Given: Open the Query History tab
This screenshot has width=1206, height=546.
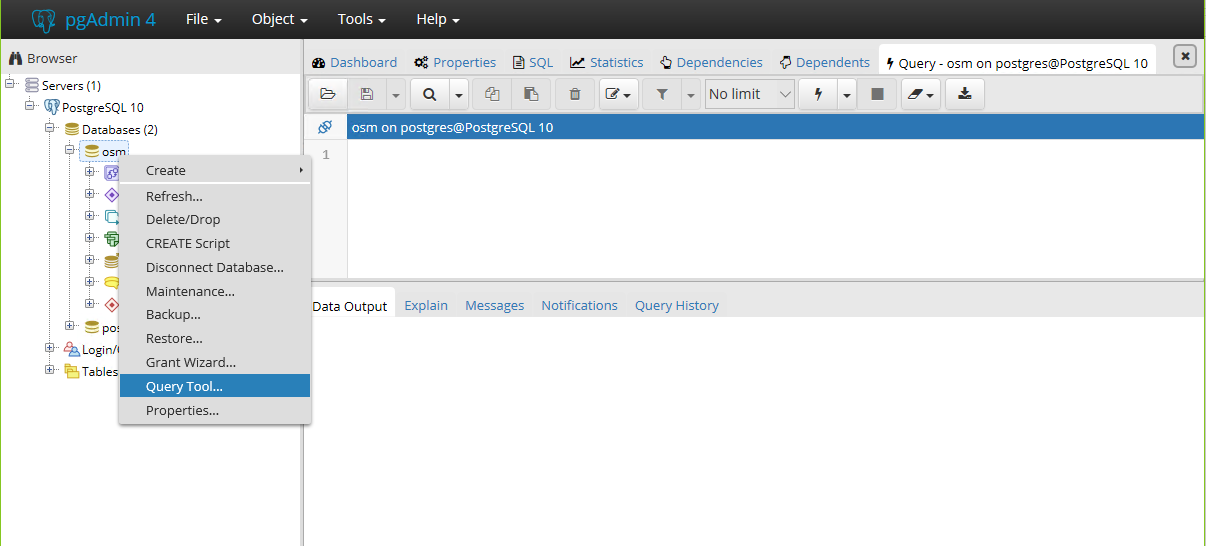Looking at the screenshot, I should tap(676, 305).
